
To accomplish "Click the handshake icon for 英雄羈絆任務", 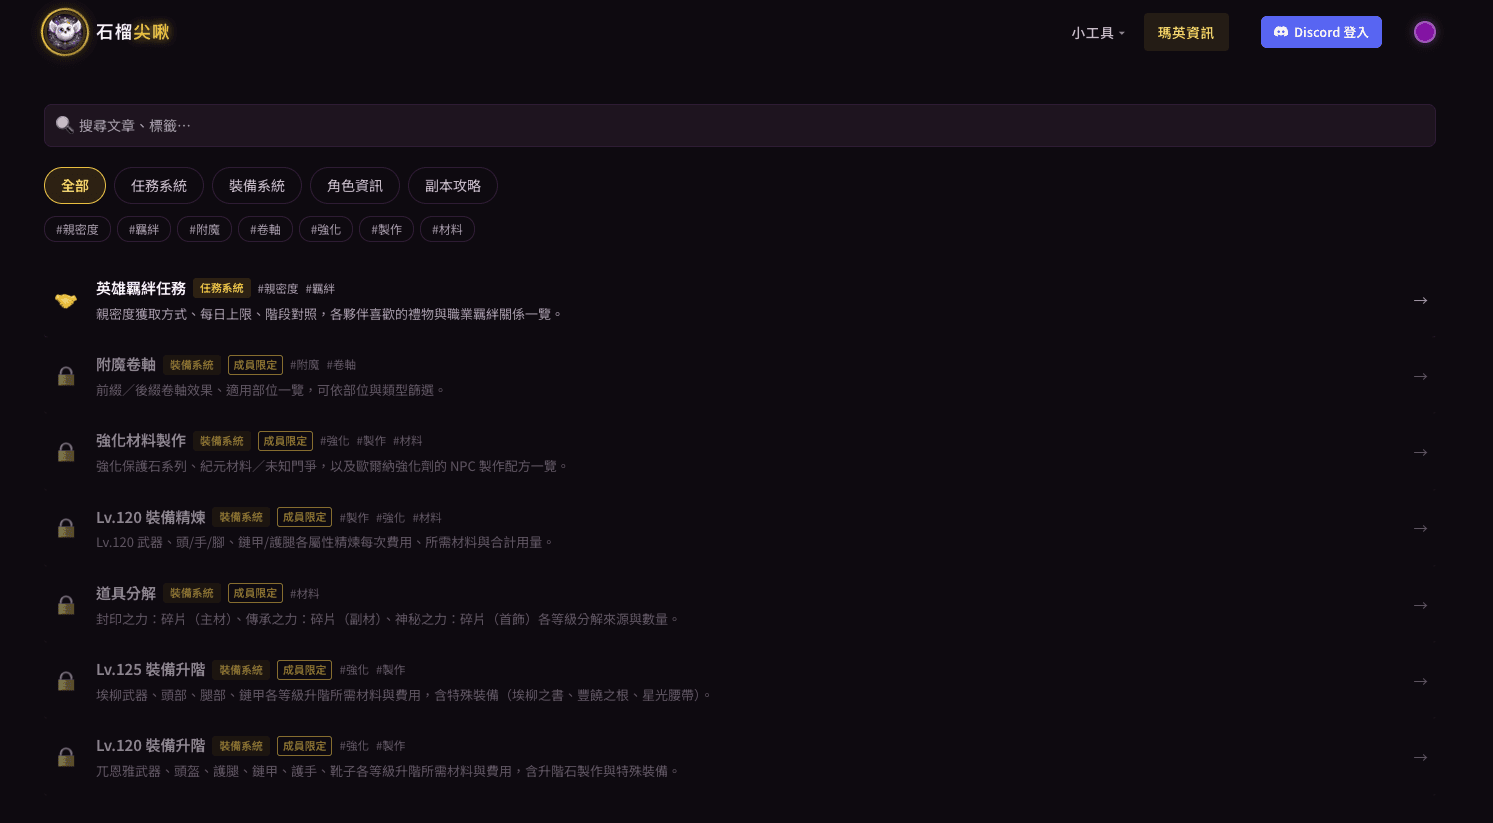I will coord(66,300).
